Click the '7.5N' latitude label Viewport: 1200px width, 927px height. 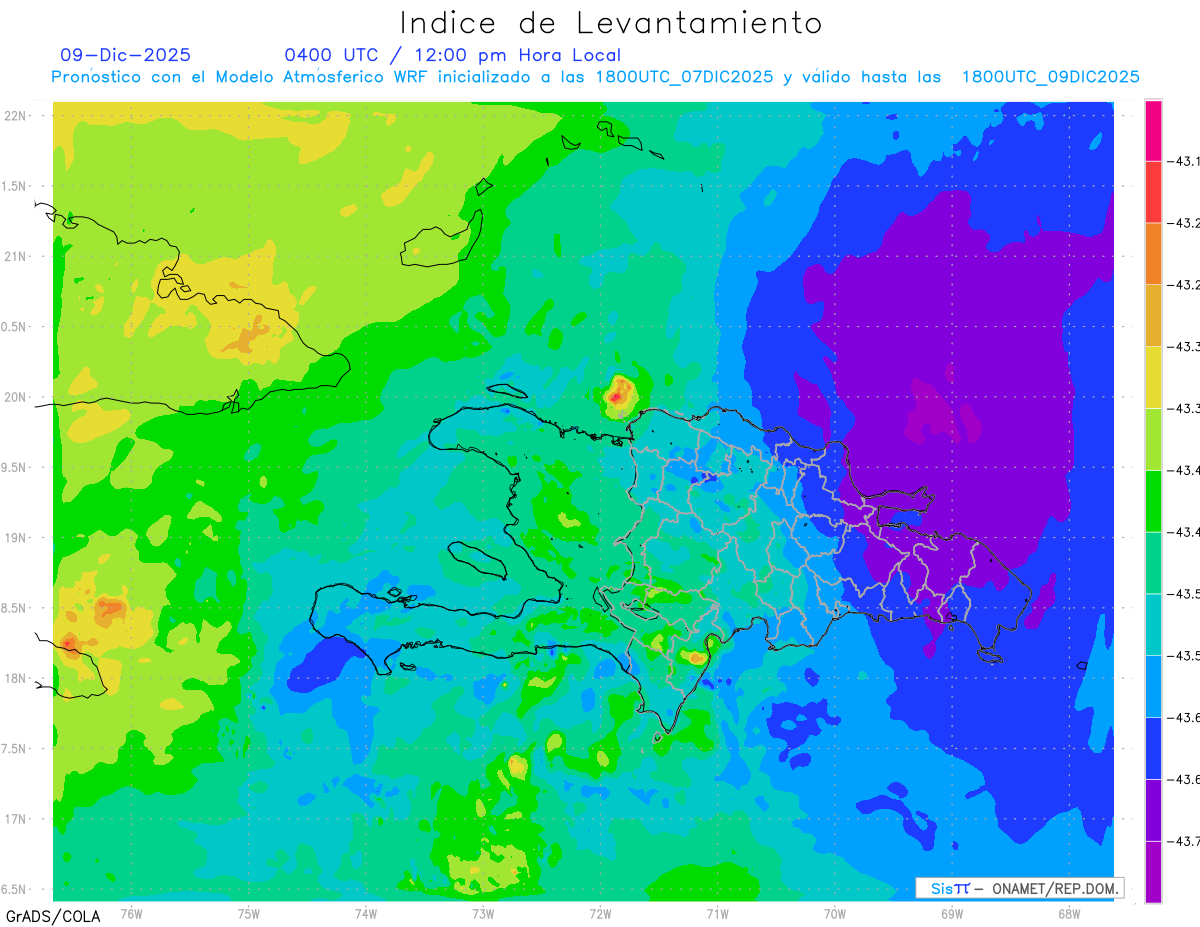(15, 749)
